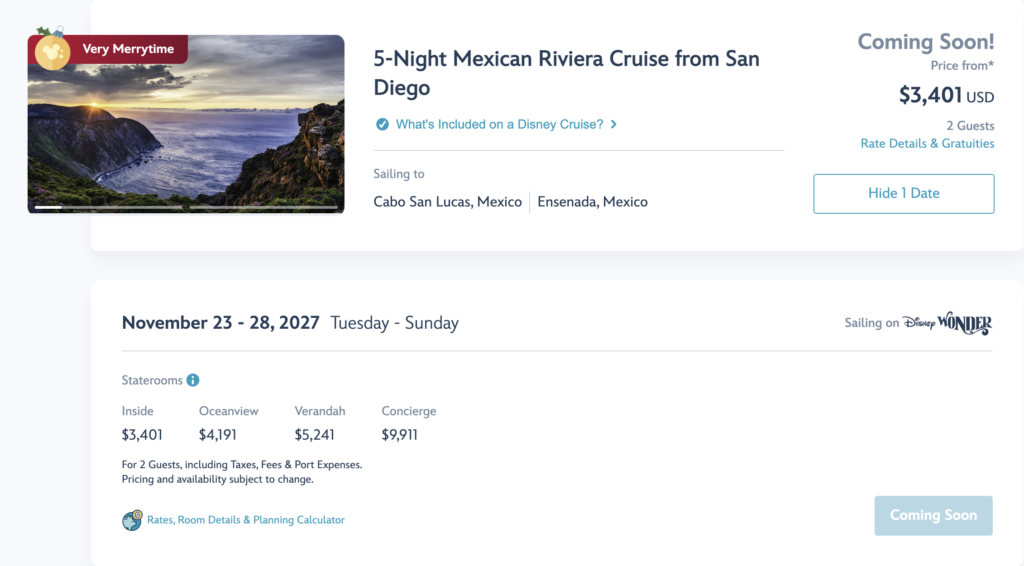Image resolution: width=1024 pixels, height=566 pixels.
Task: Click the globe planning calculator icon
Action: [x=132, y=520]
